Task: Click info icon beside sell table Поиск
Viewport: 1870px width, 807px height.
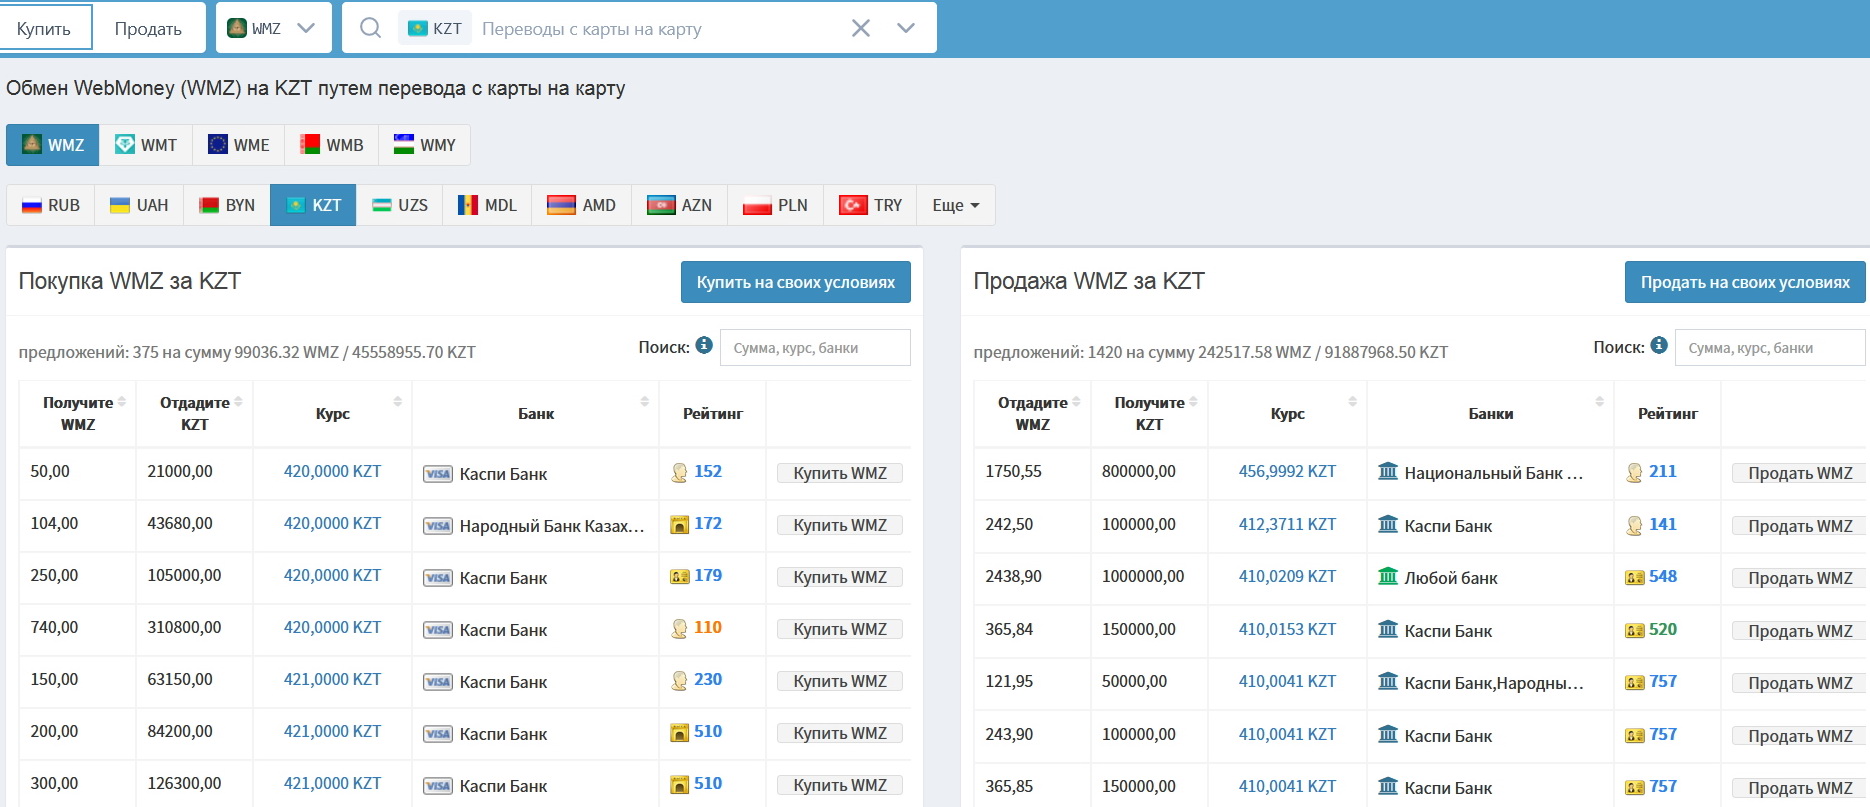Action: 1659,345
